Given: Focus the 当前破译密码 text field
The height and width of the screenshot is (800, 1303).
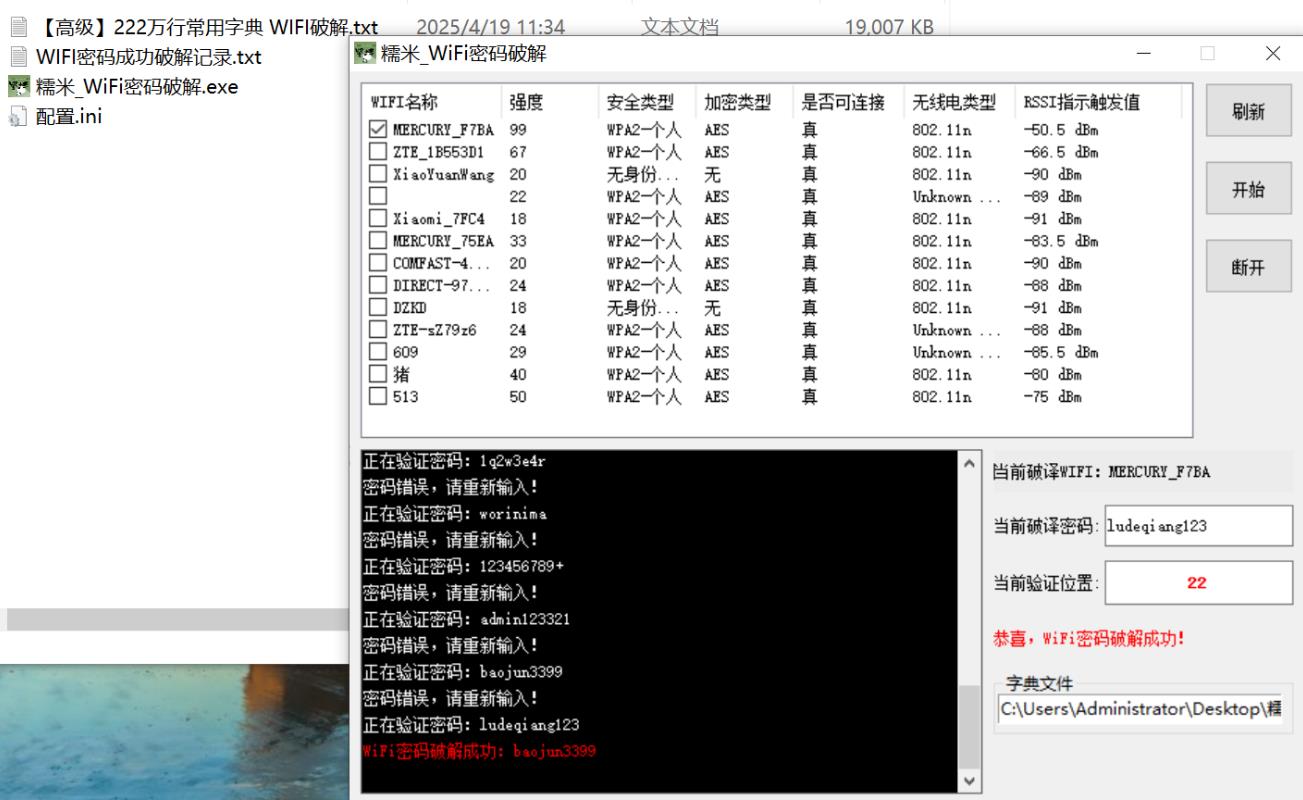Looking at the screenshot, I should pos(1198,526).
